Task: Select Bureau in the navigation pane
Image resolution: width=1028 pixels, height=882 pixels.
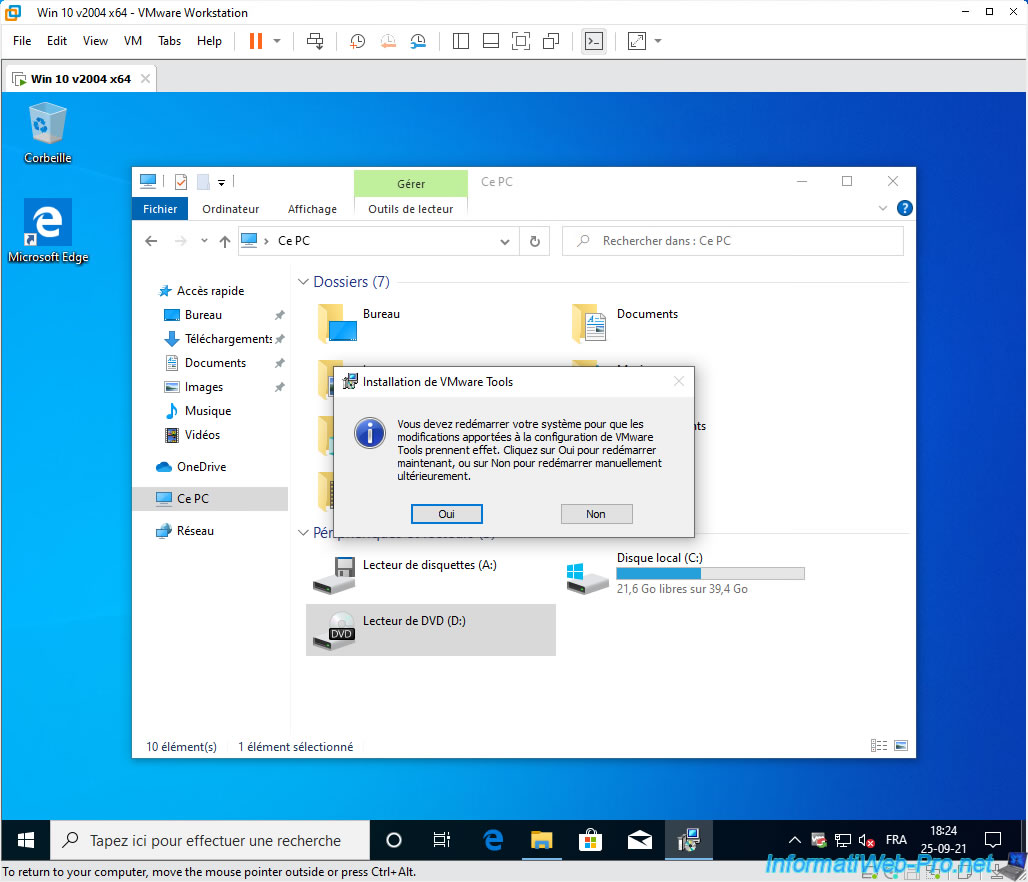Action: pos(203,315)
